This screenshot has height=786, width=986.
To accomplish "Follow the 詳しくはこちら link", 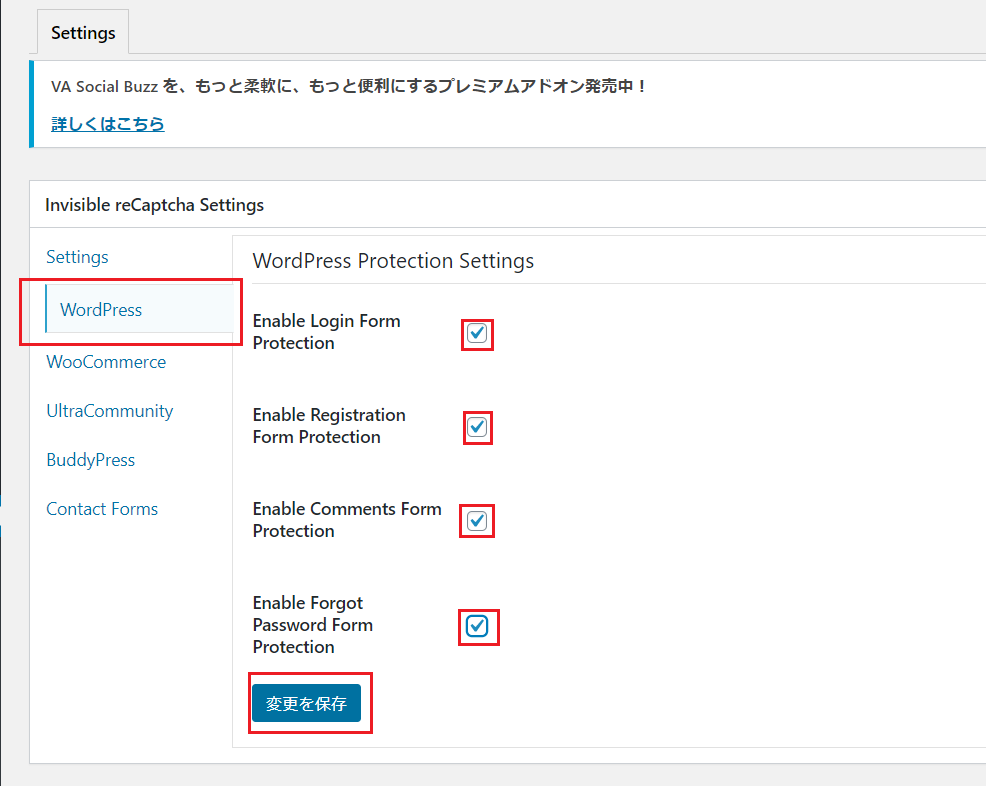I will [x=108, y=124].
